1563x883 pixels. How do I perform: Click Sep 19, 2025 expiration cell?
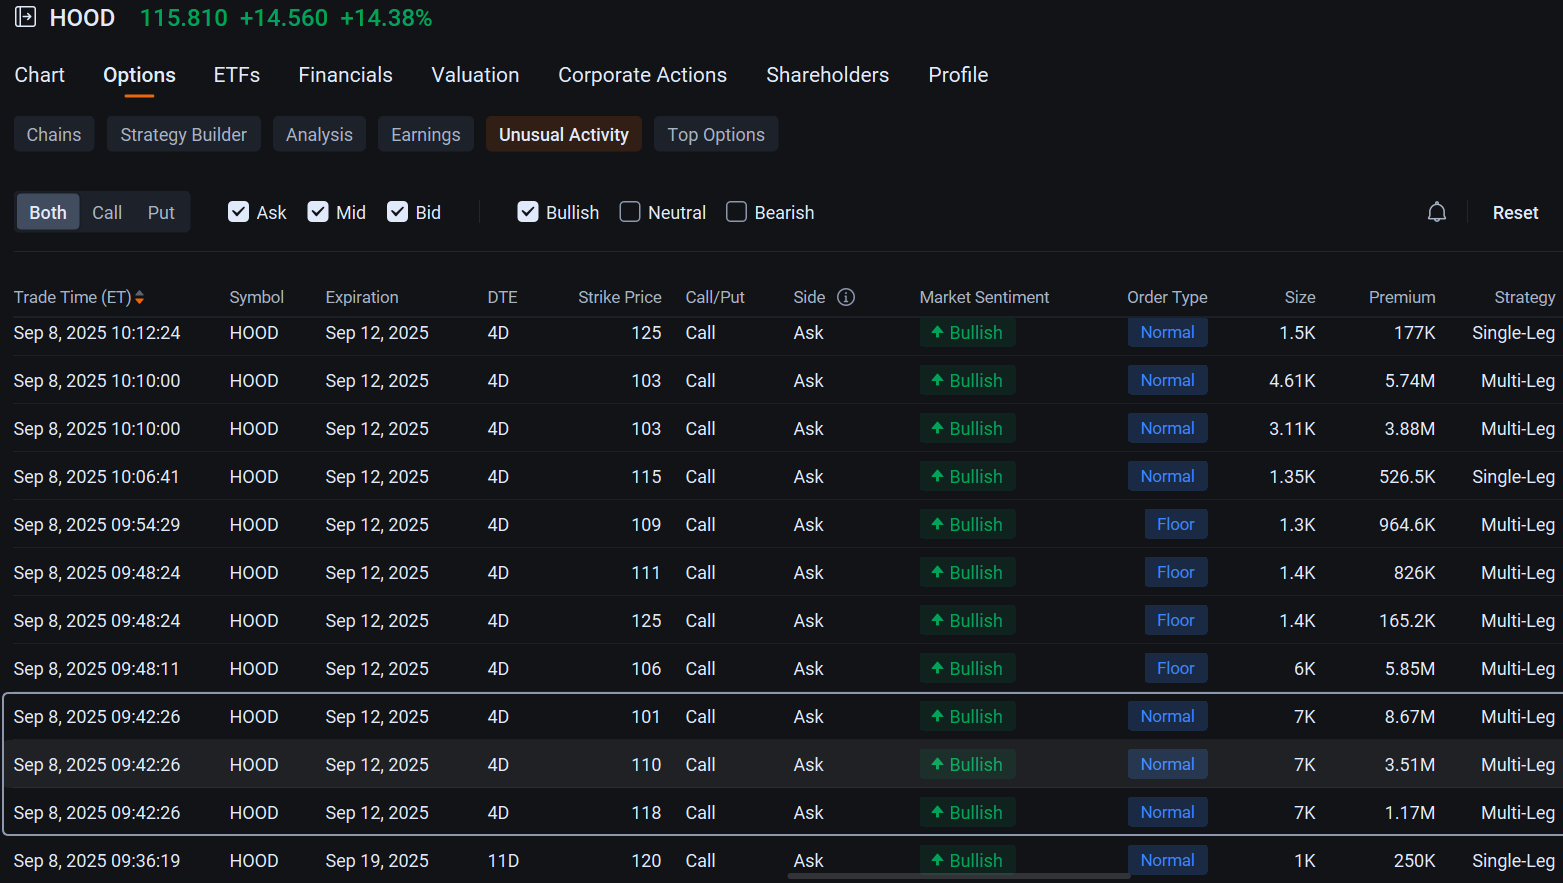377,861
